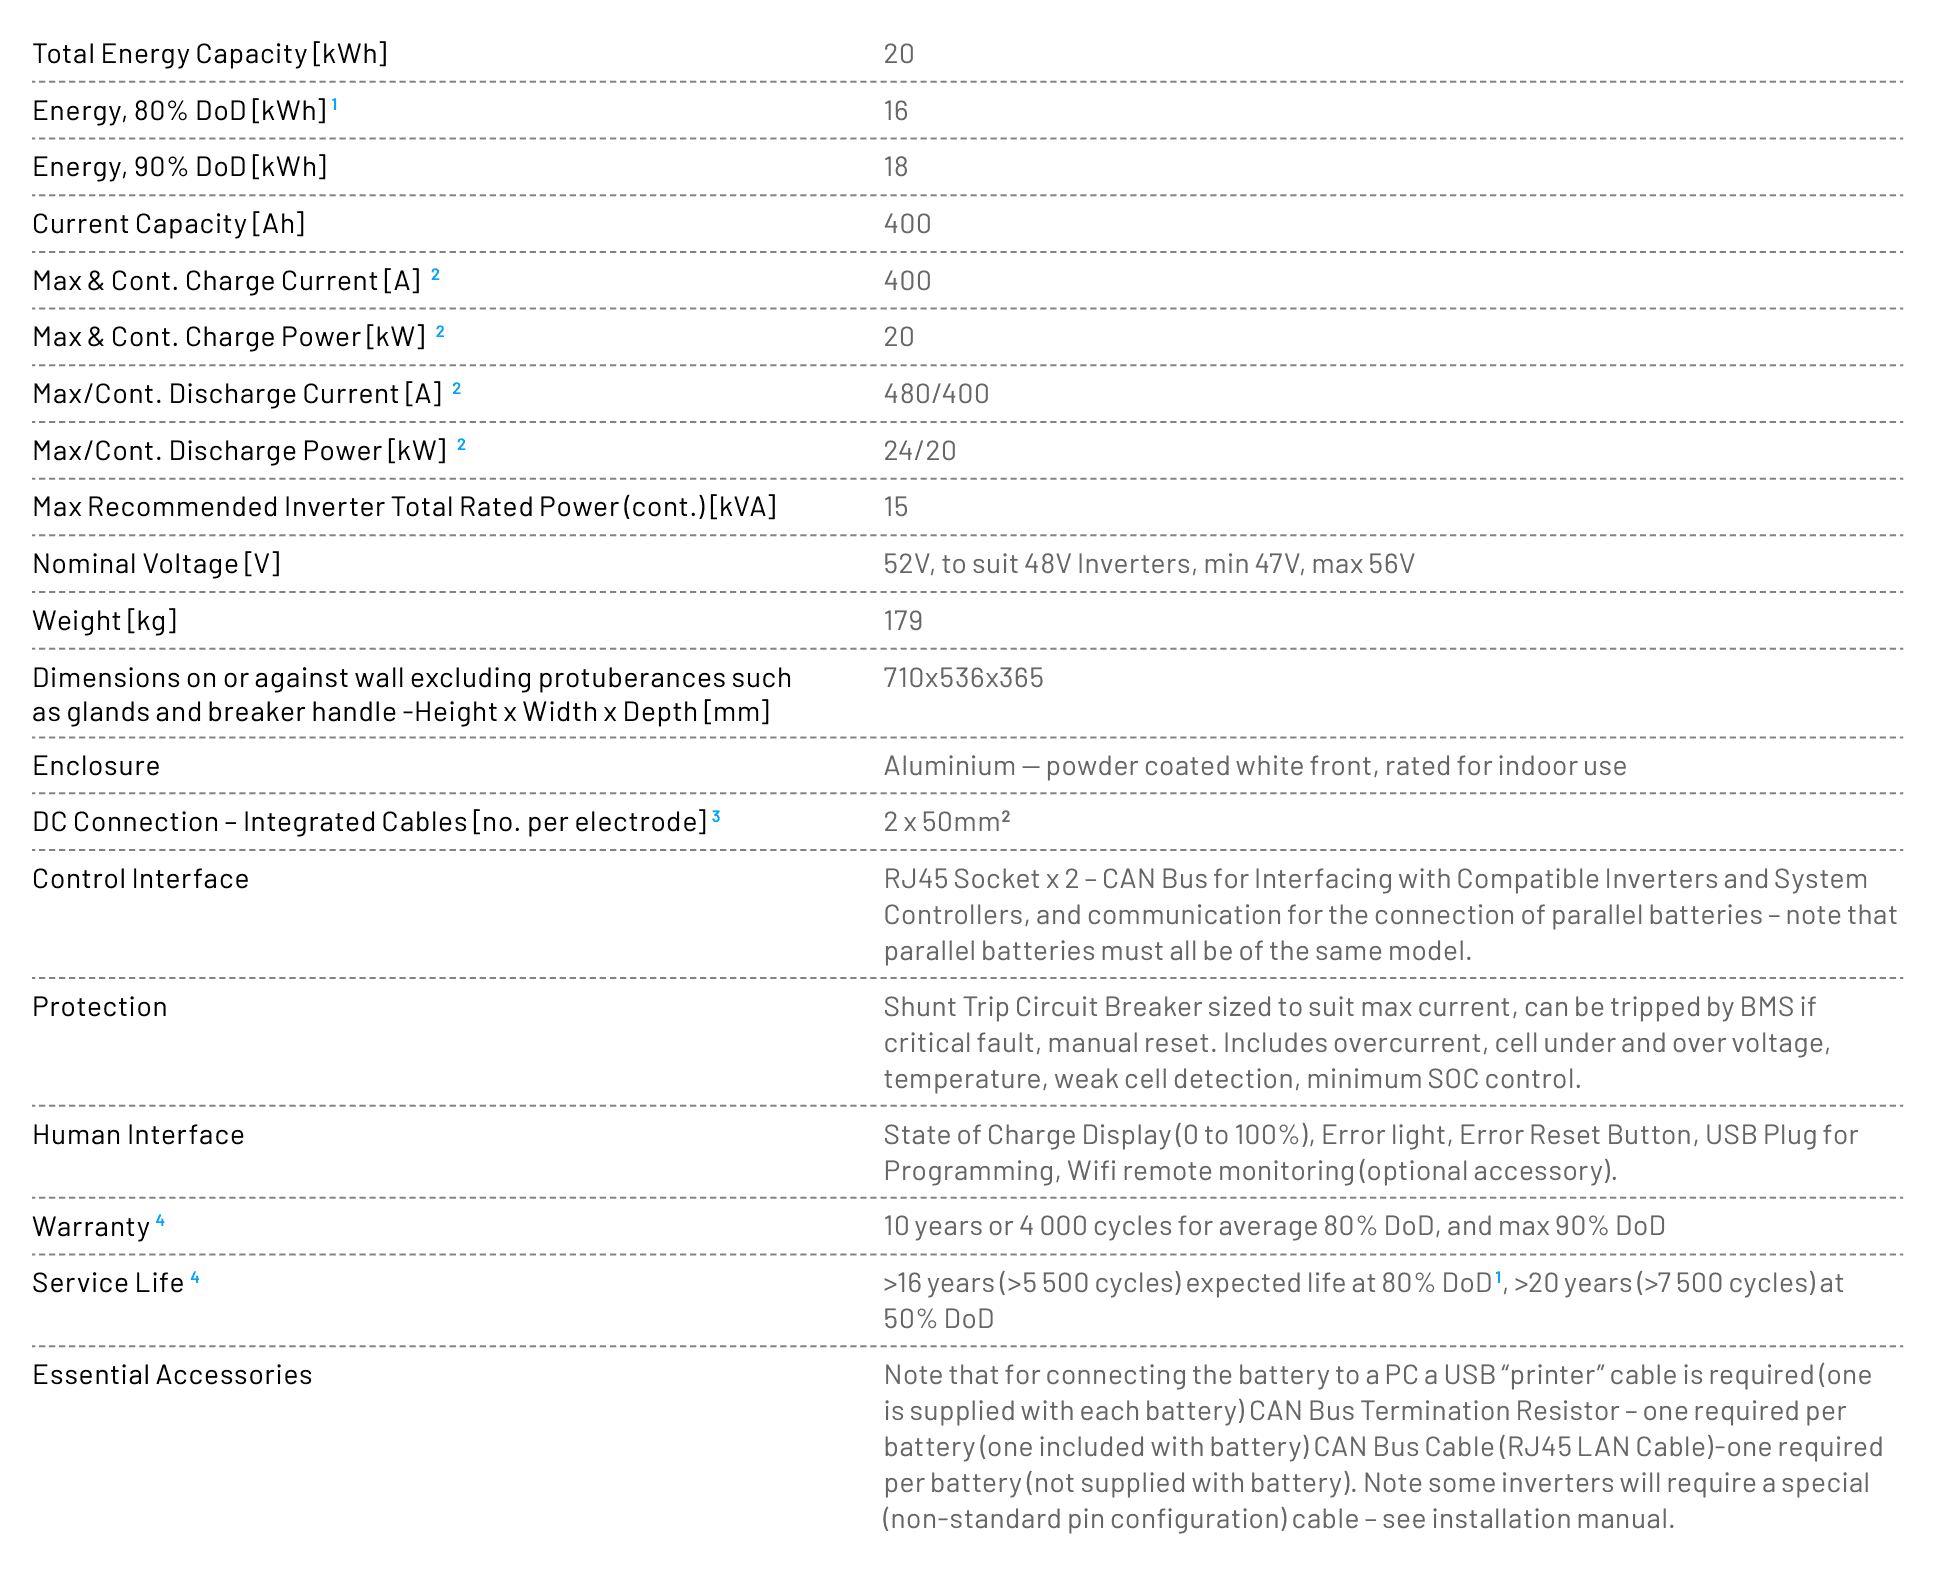Image resolution: width=1960 pixels, height=1574 pixels.
Task: Click footnote 1 in Service Life description
Action: (x=1498, y=1277)
